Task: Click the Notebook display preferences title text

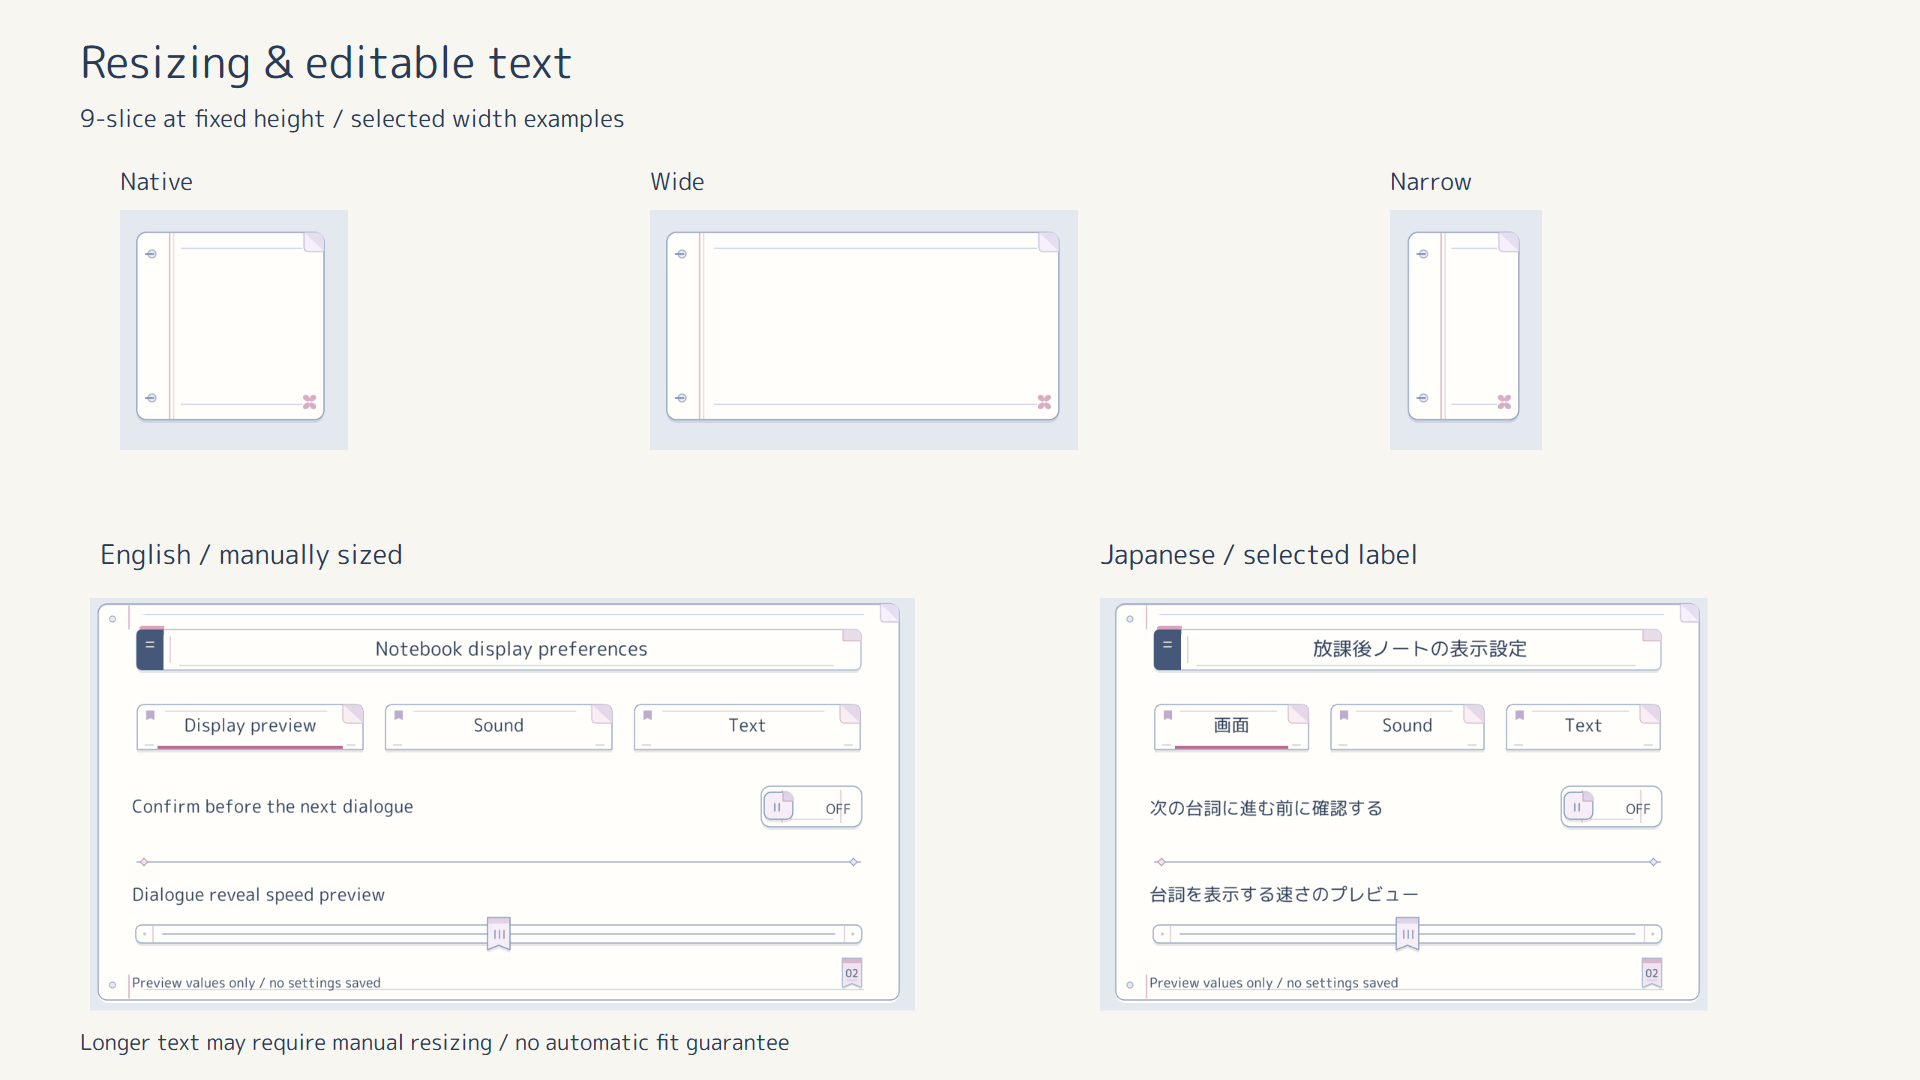Action: [x=511, y=649]
